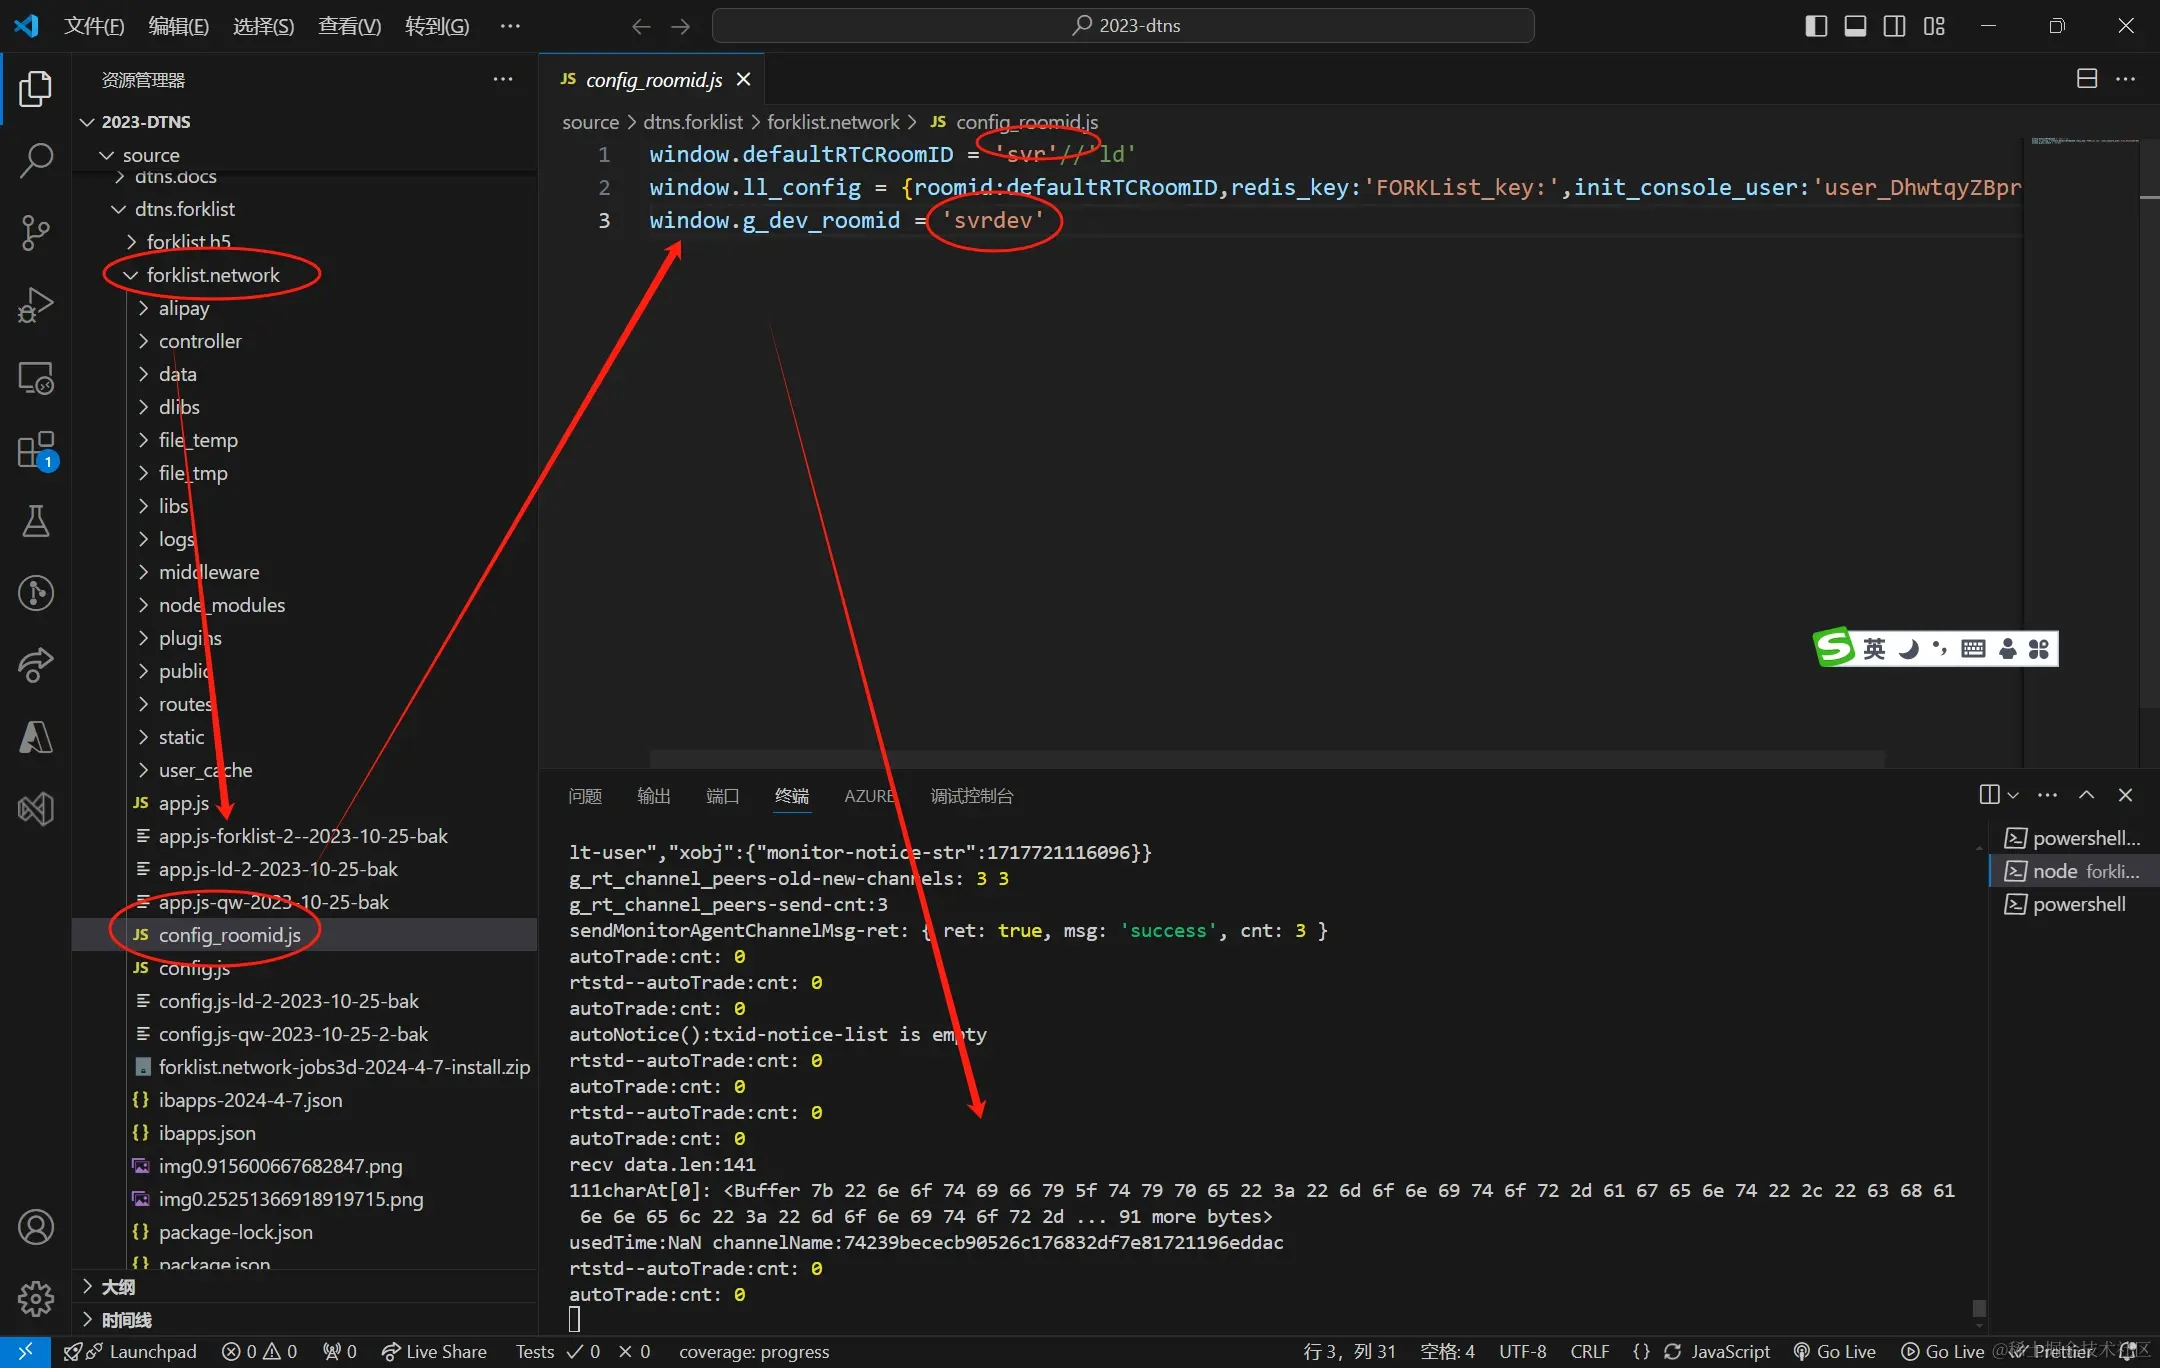
Task: Open the Extensions view with badge
Action: point(36,450)
